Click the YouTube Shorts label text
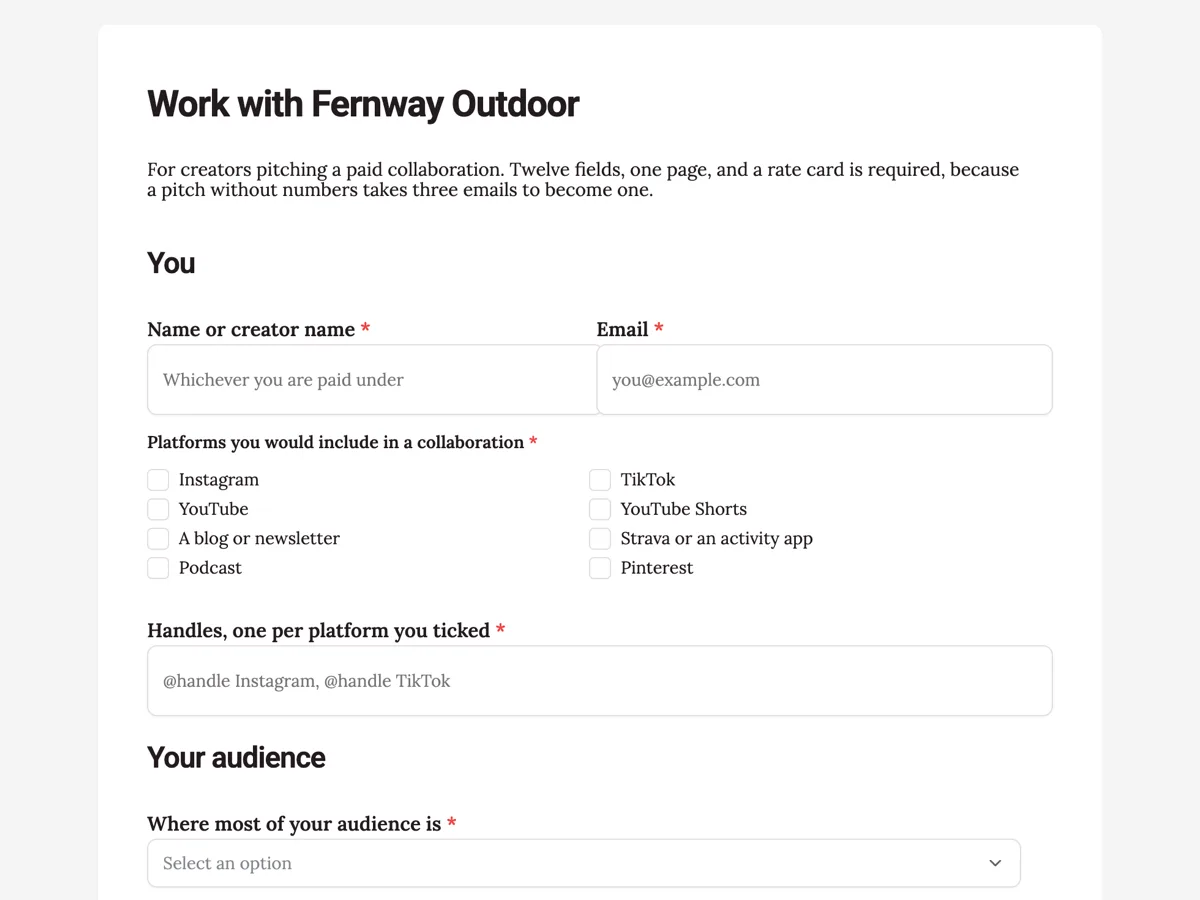Viewport: 1200px width, 900px height. pyautogui.click(x=684, y=509)
